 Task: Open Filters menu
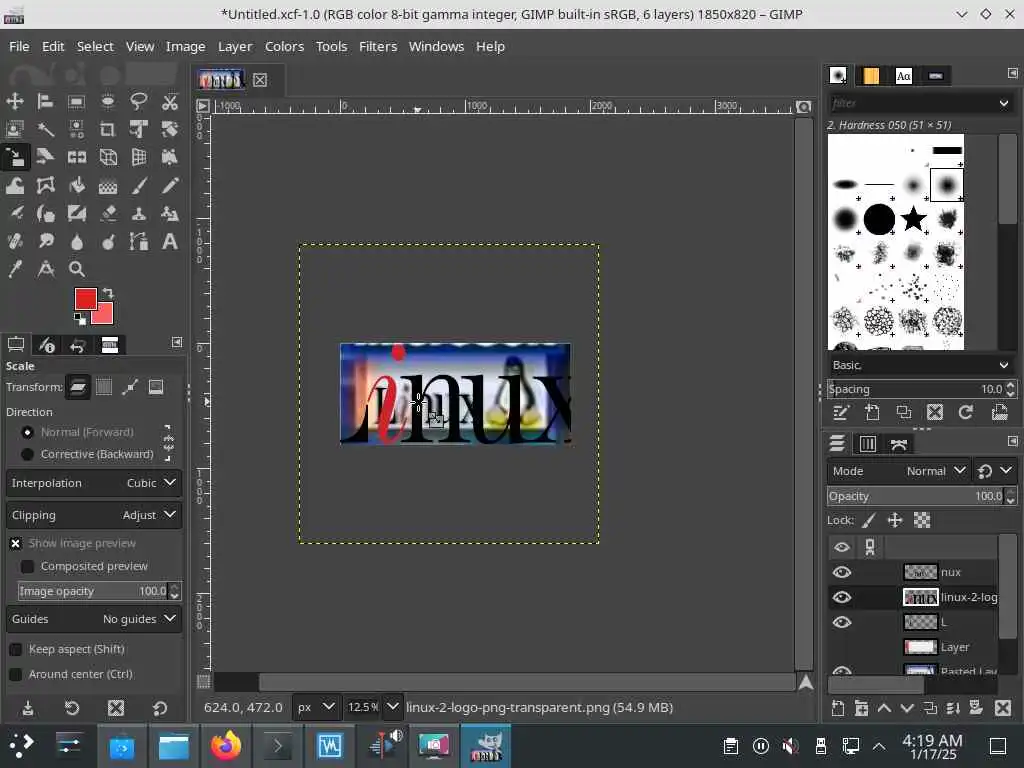click(x=378, y=46)
